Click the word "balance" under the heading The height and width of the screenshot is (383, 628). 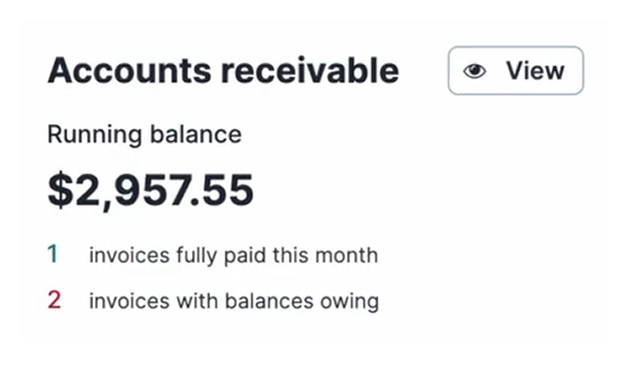(196, 134)
